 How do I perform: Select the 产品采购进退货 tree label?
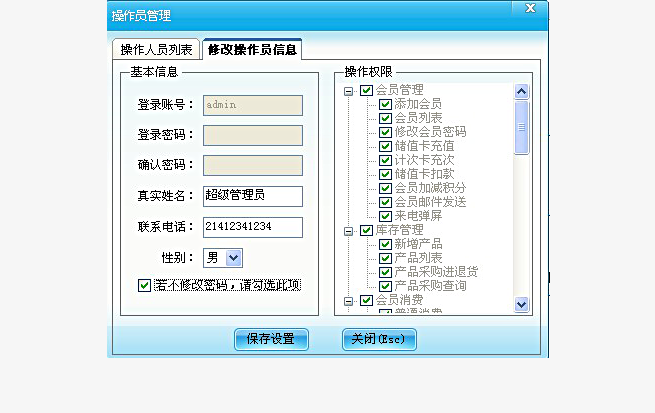pyautogui.click(x=436, y=272)
